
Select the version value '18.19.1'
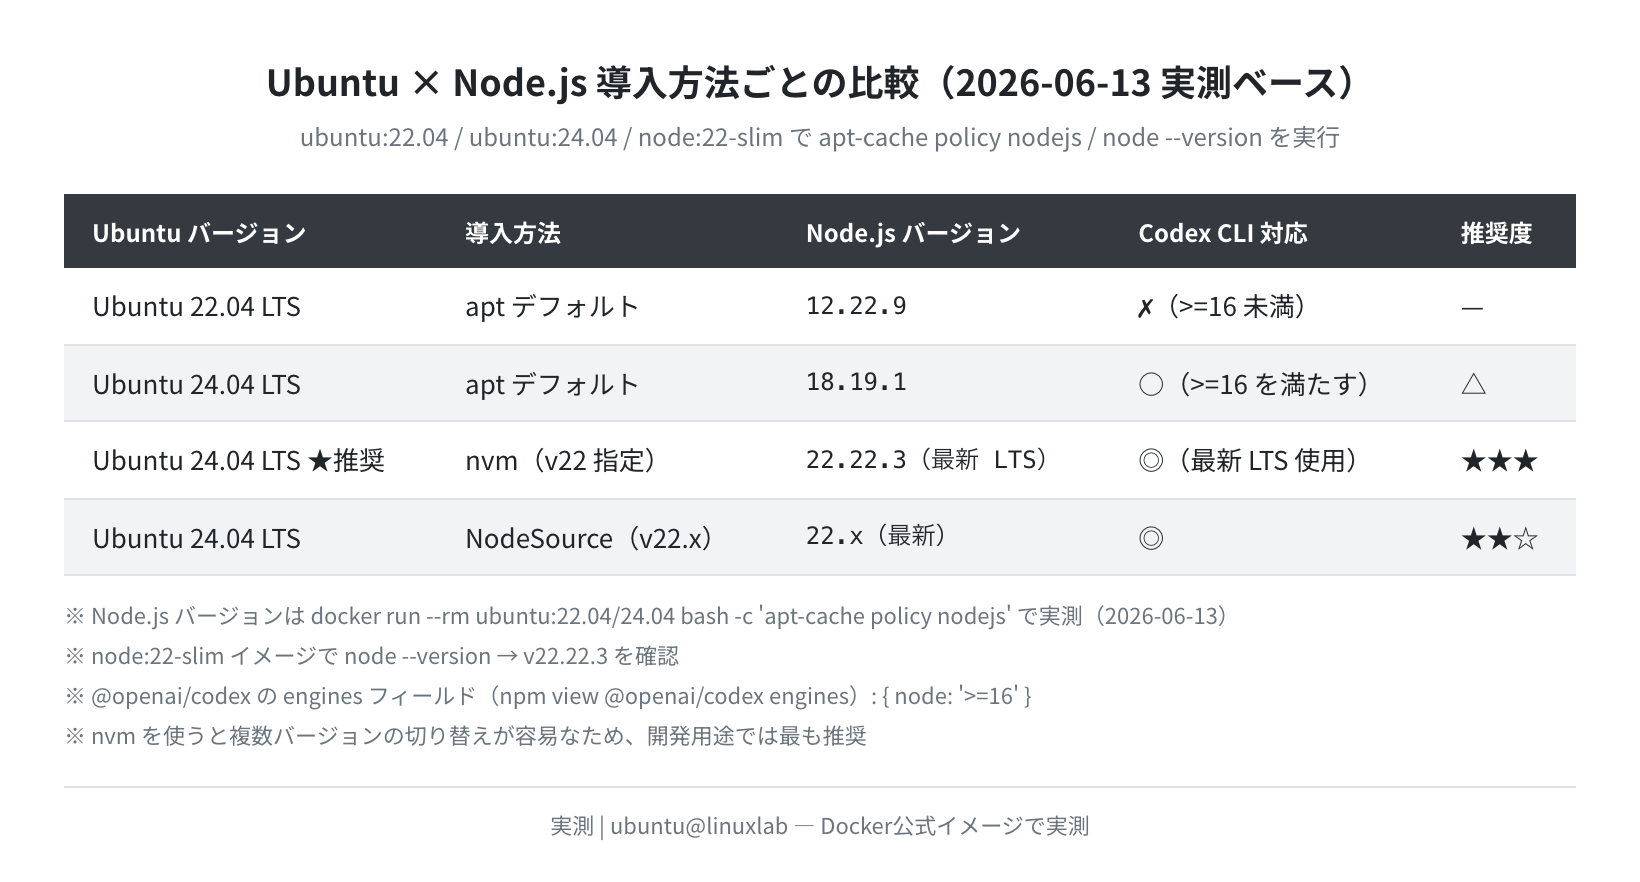coord(856,382)
